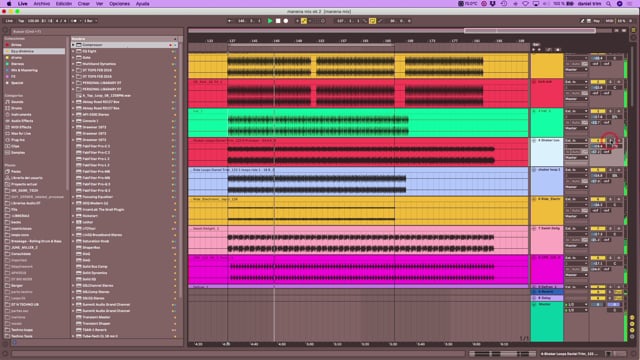Open GR Kick track Ext. In input dropdown
Viewport: 640px width, 360px height.
(x=576, y=82)
